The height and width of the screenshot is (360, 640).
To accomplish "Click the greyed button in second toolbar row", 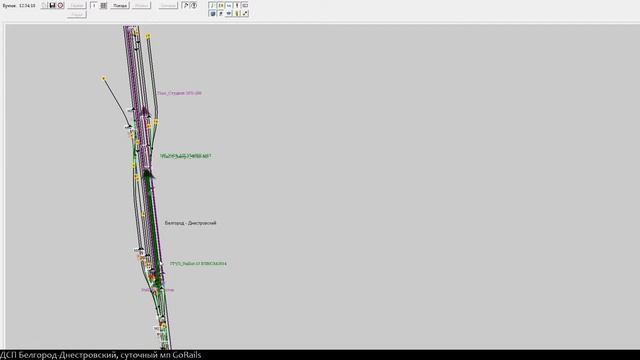I will click(76, 15).
